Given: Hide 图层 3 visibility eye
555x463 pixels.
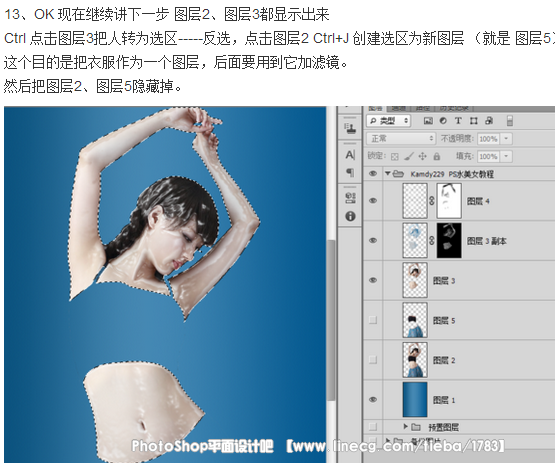Looking at the screenshot, I should point(373,280).
